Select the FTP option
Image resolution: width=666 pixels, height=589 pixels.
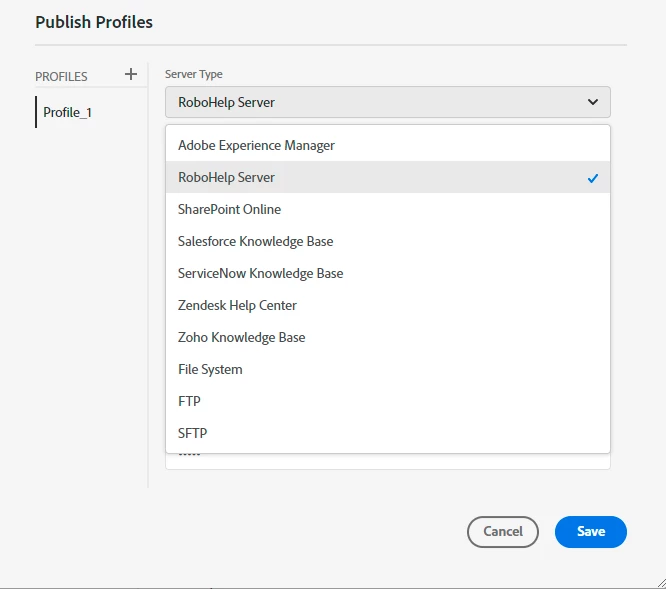189,401
